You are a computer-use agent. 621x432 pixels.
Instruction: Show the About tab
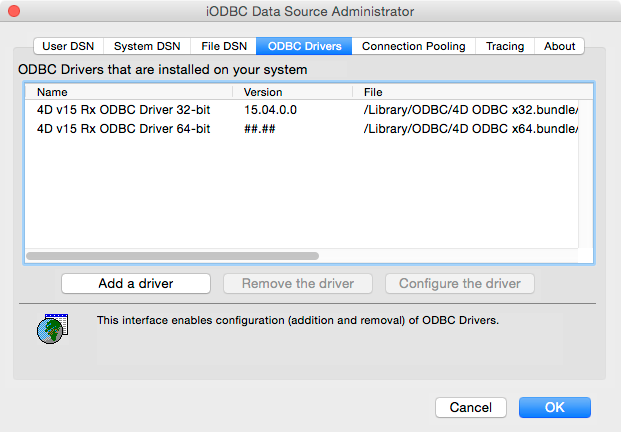tap(559, 46)
